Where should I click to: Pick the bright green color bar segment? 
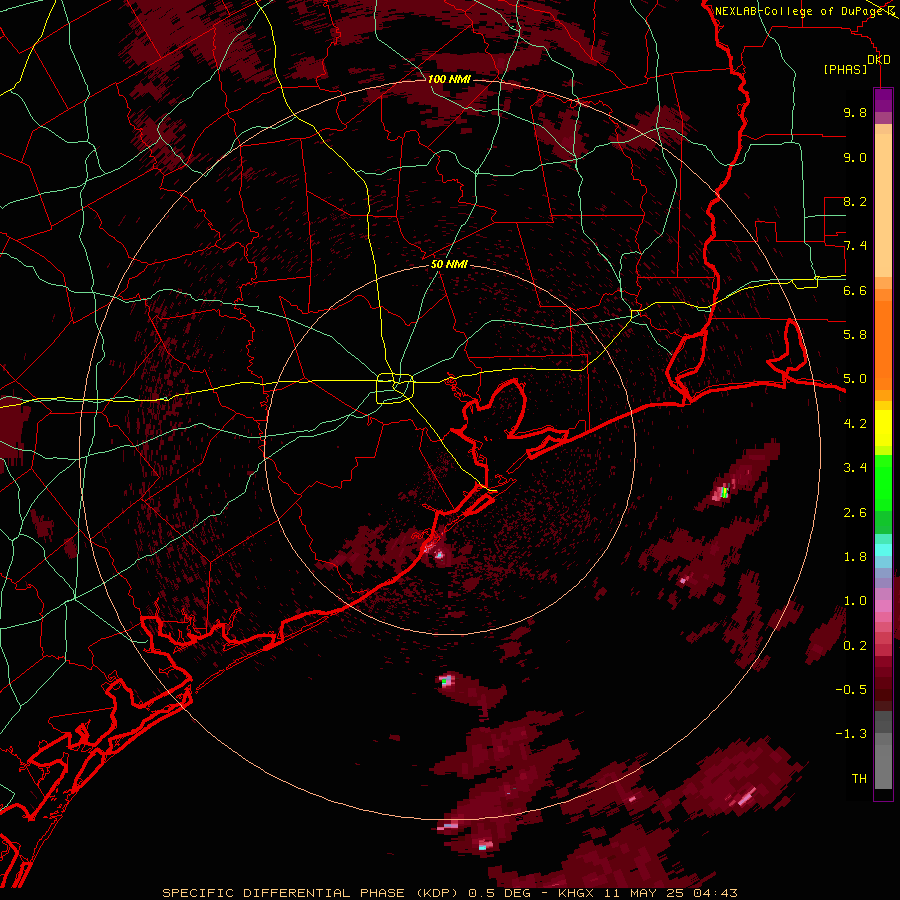tap(883, 483)
